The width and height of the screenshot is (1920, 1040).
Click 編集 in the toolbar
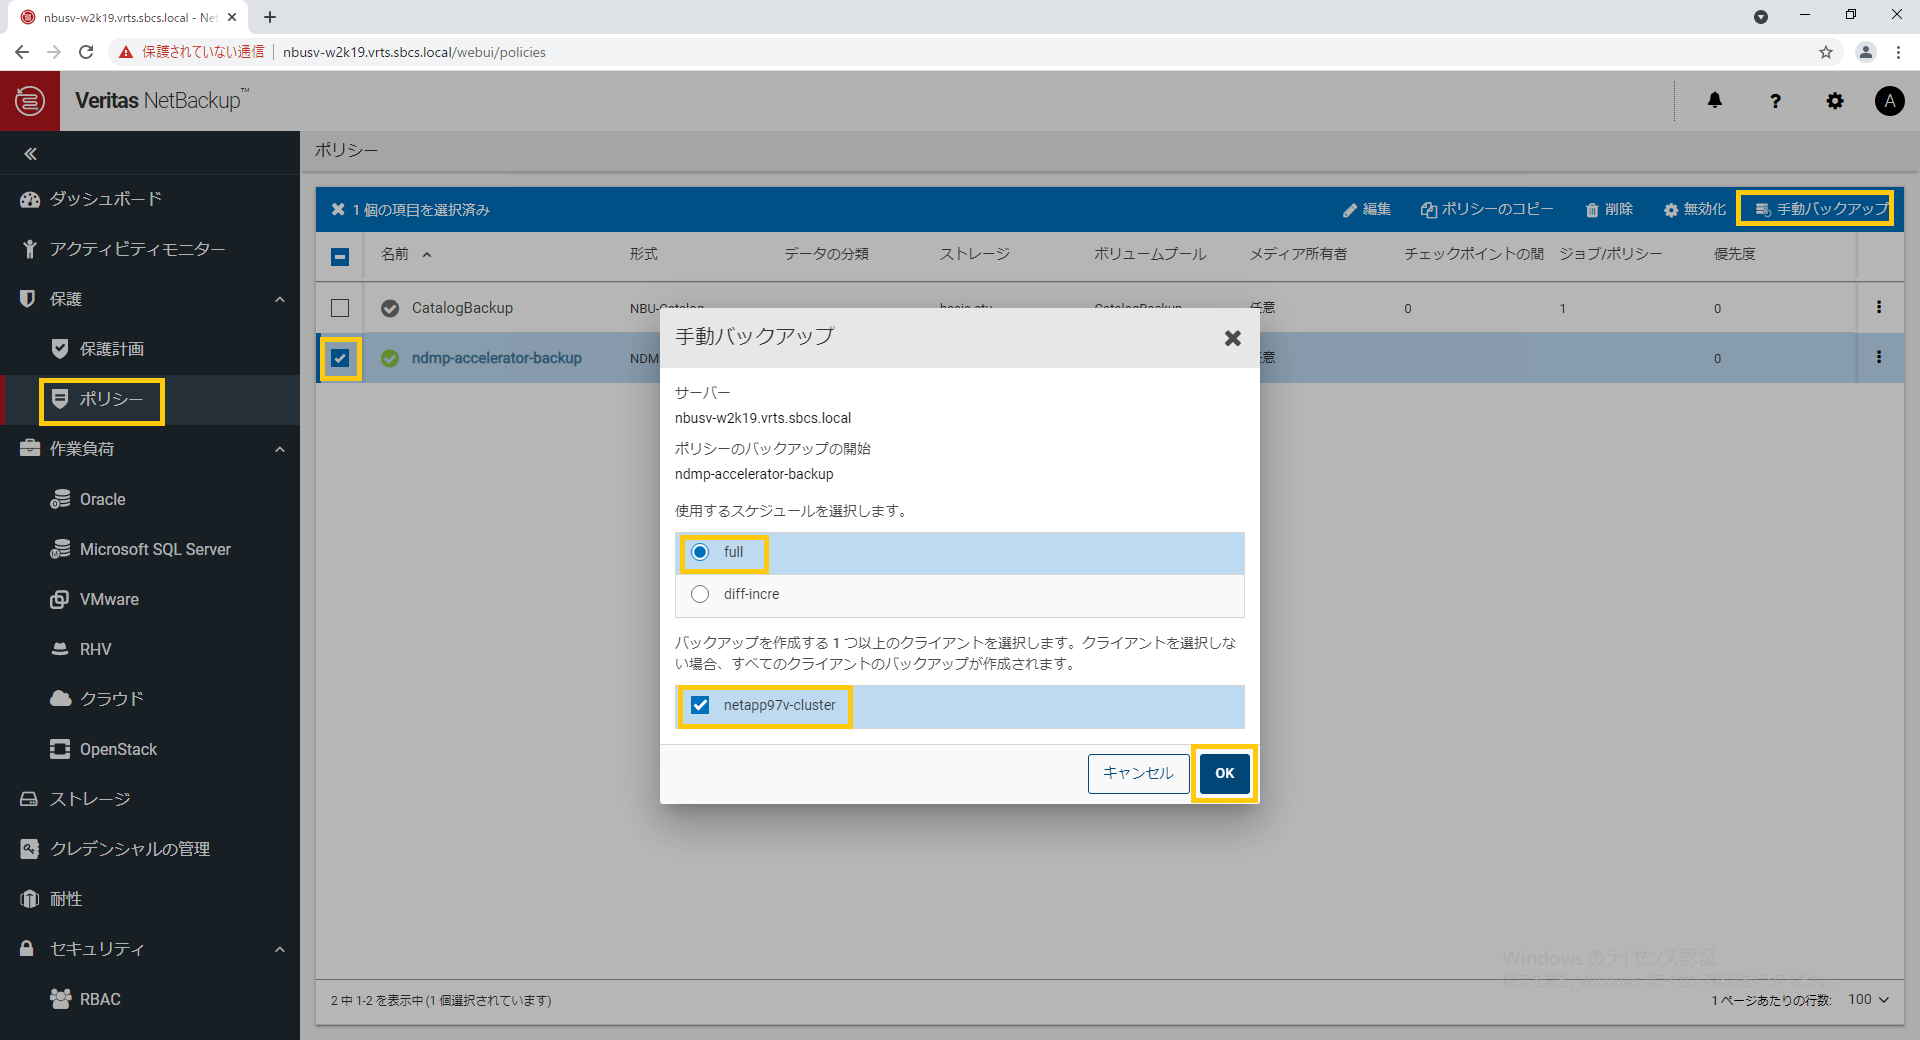(1367, 209)
